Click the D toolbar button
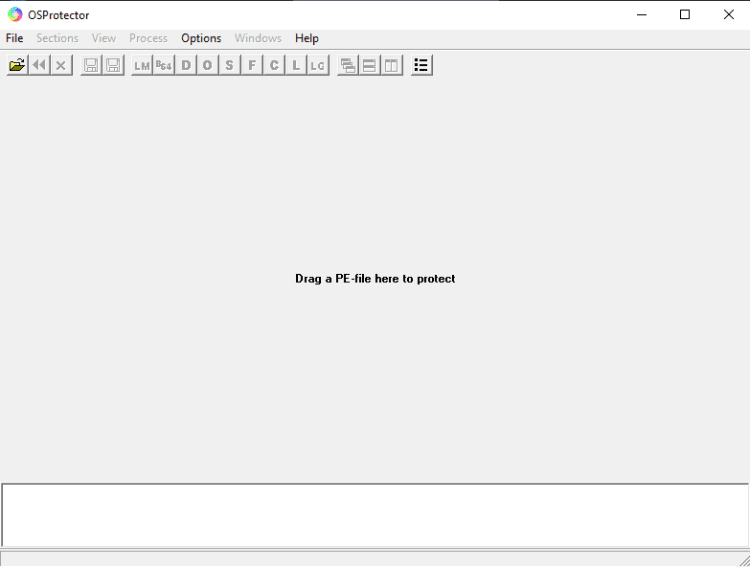 186,65
